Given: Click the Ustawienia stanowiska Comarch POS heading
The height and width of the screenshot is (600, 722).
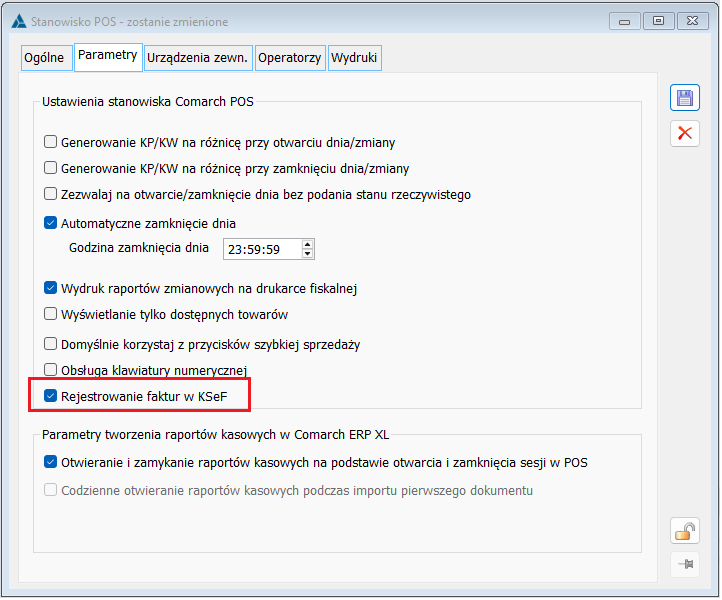Looking at the screenshot, I should [148, 102].
